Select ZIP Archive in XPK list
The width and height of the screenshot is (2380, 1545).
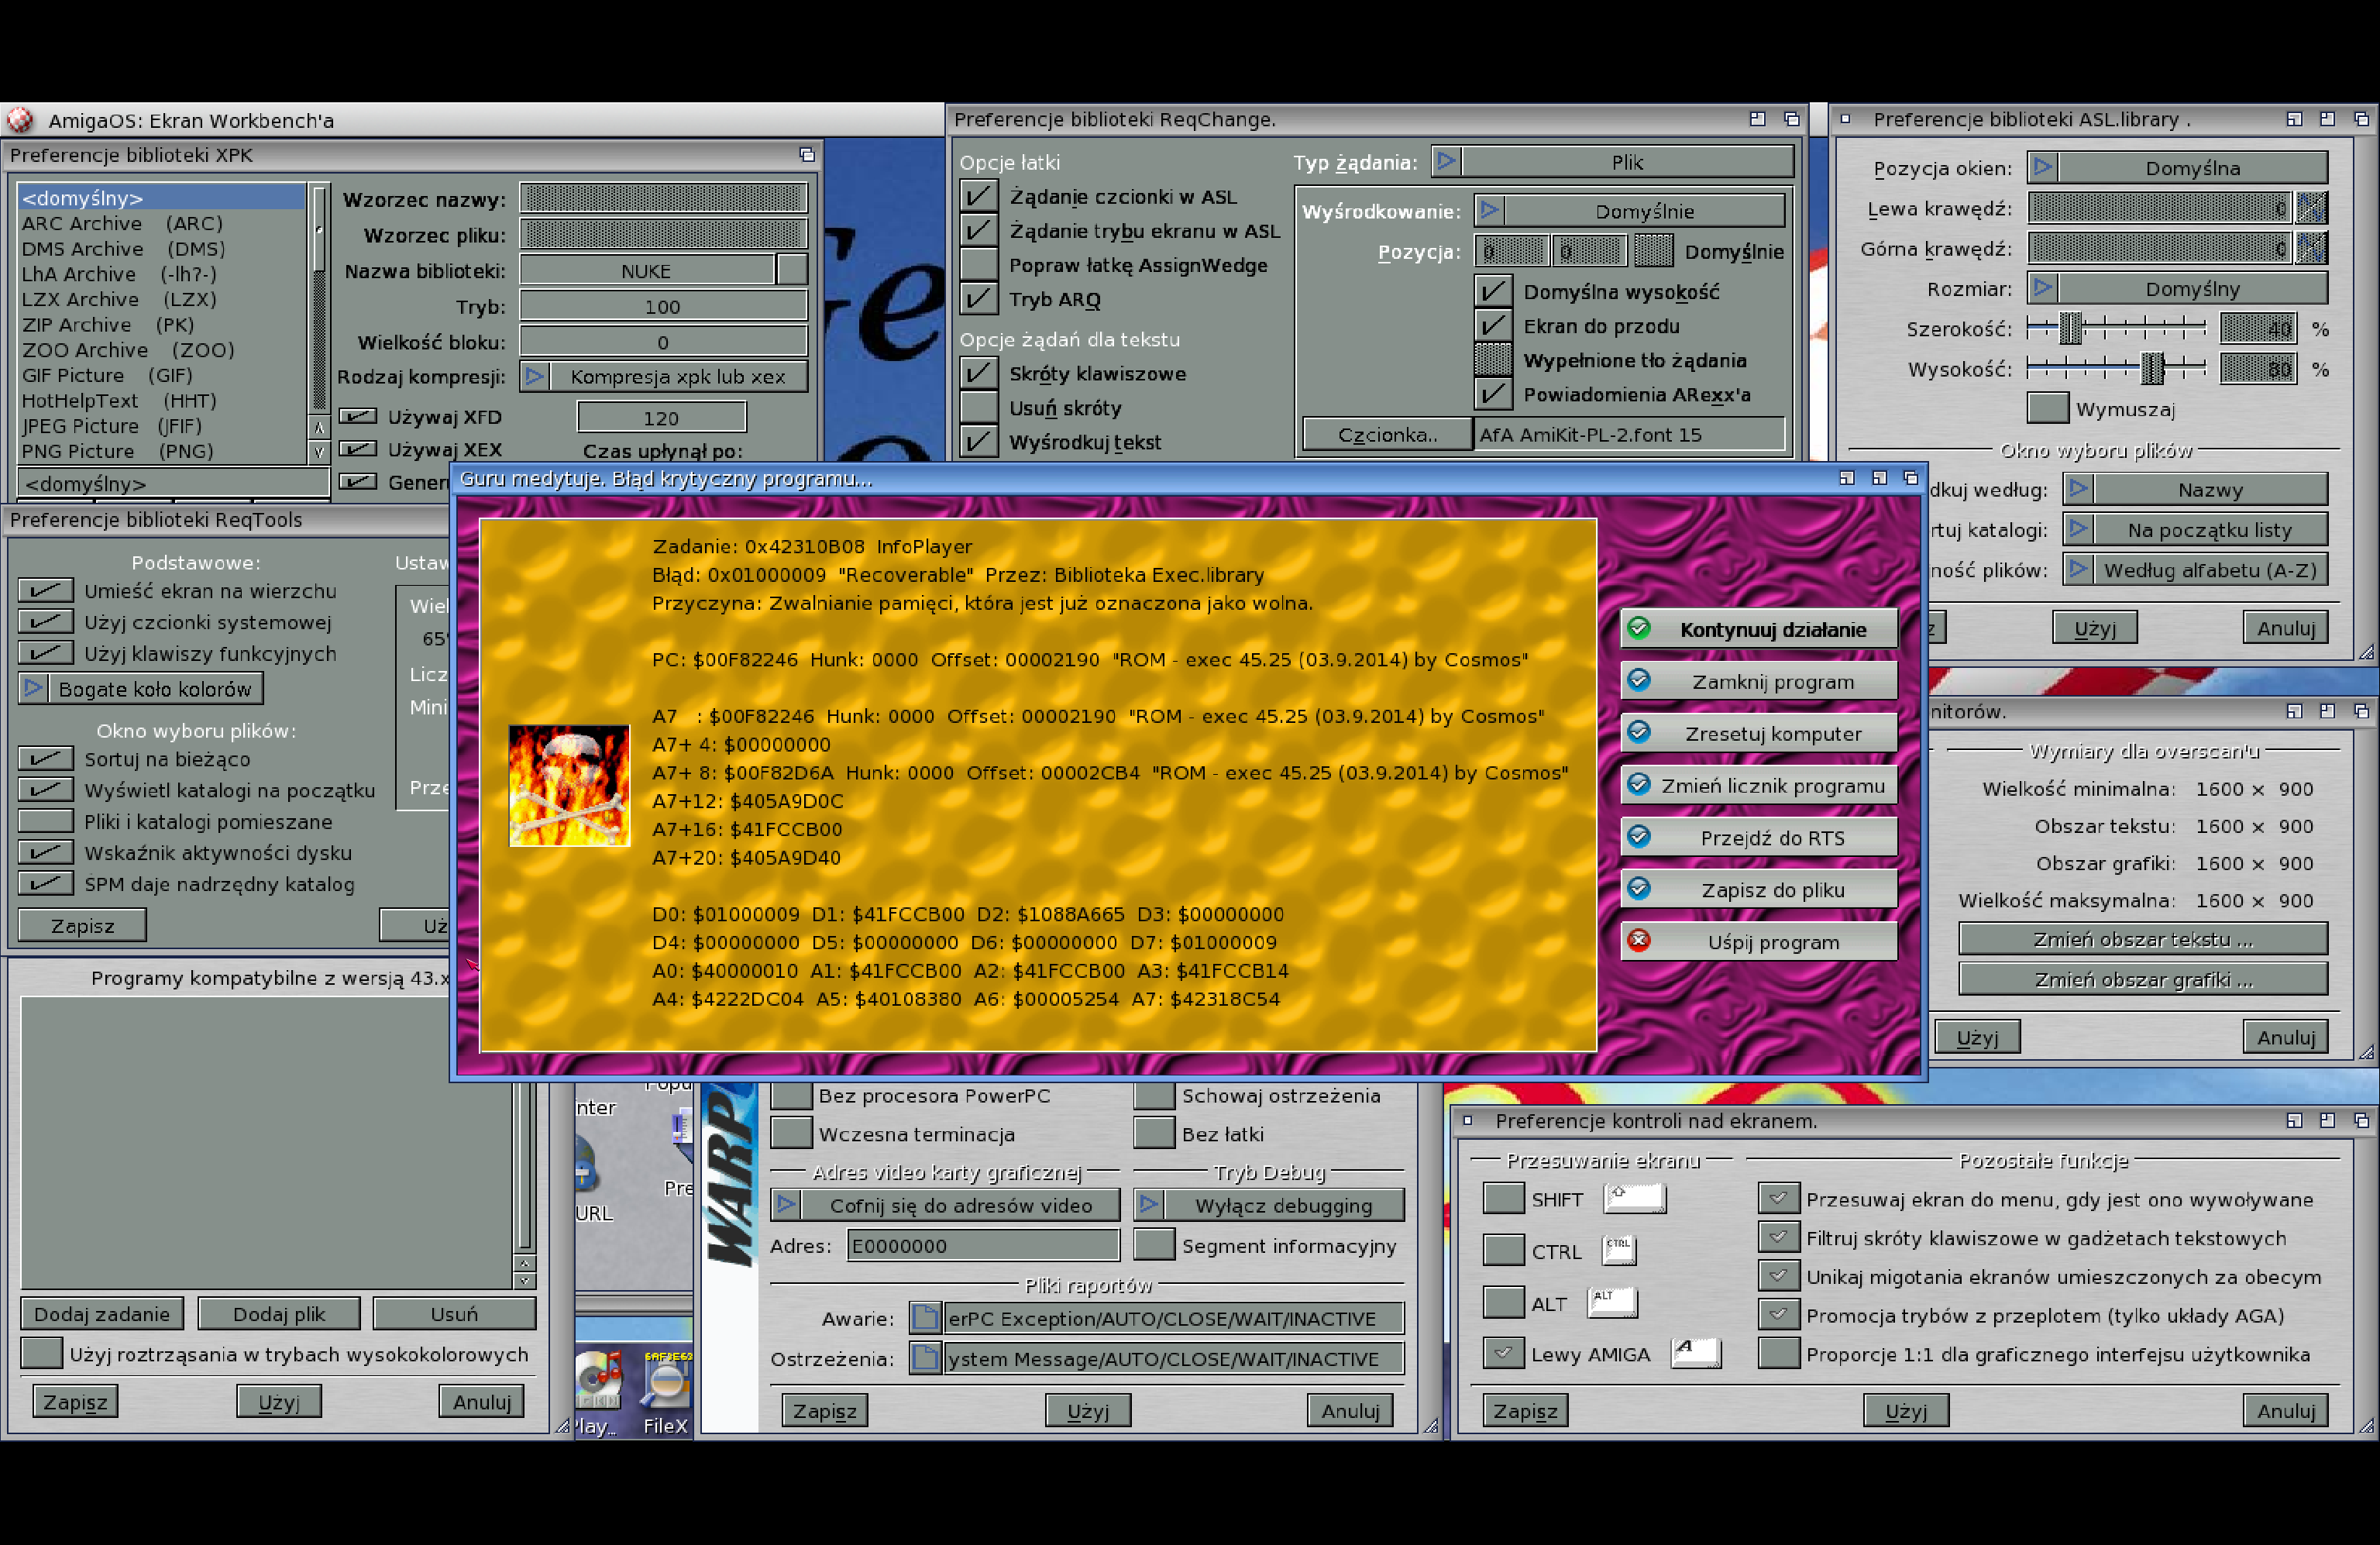click(162, 324)
